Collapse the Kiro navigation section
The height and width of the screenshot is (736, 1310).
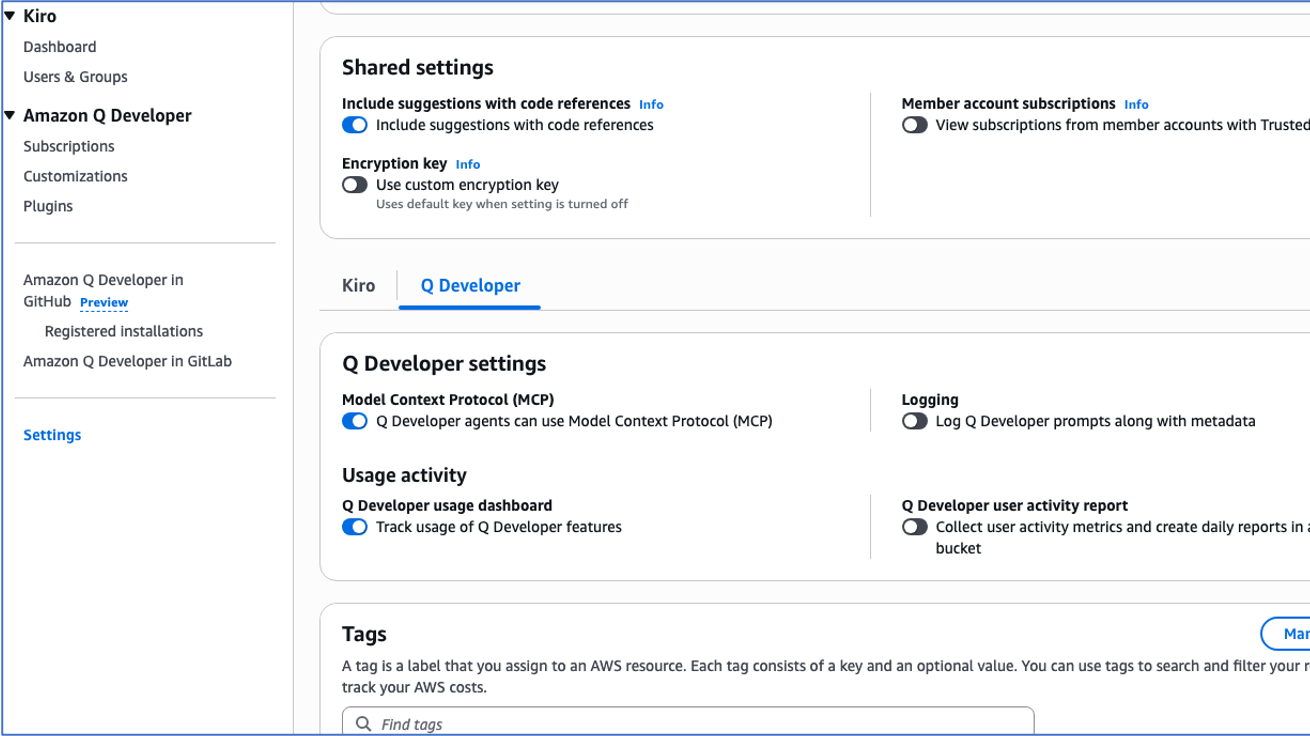[10, 16]
